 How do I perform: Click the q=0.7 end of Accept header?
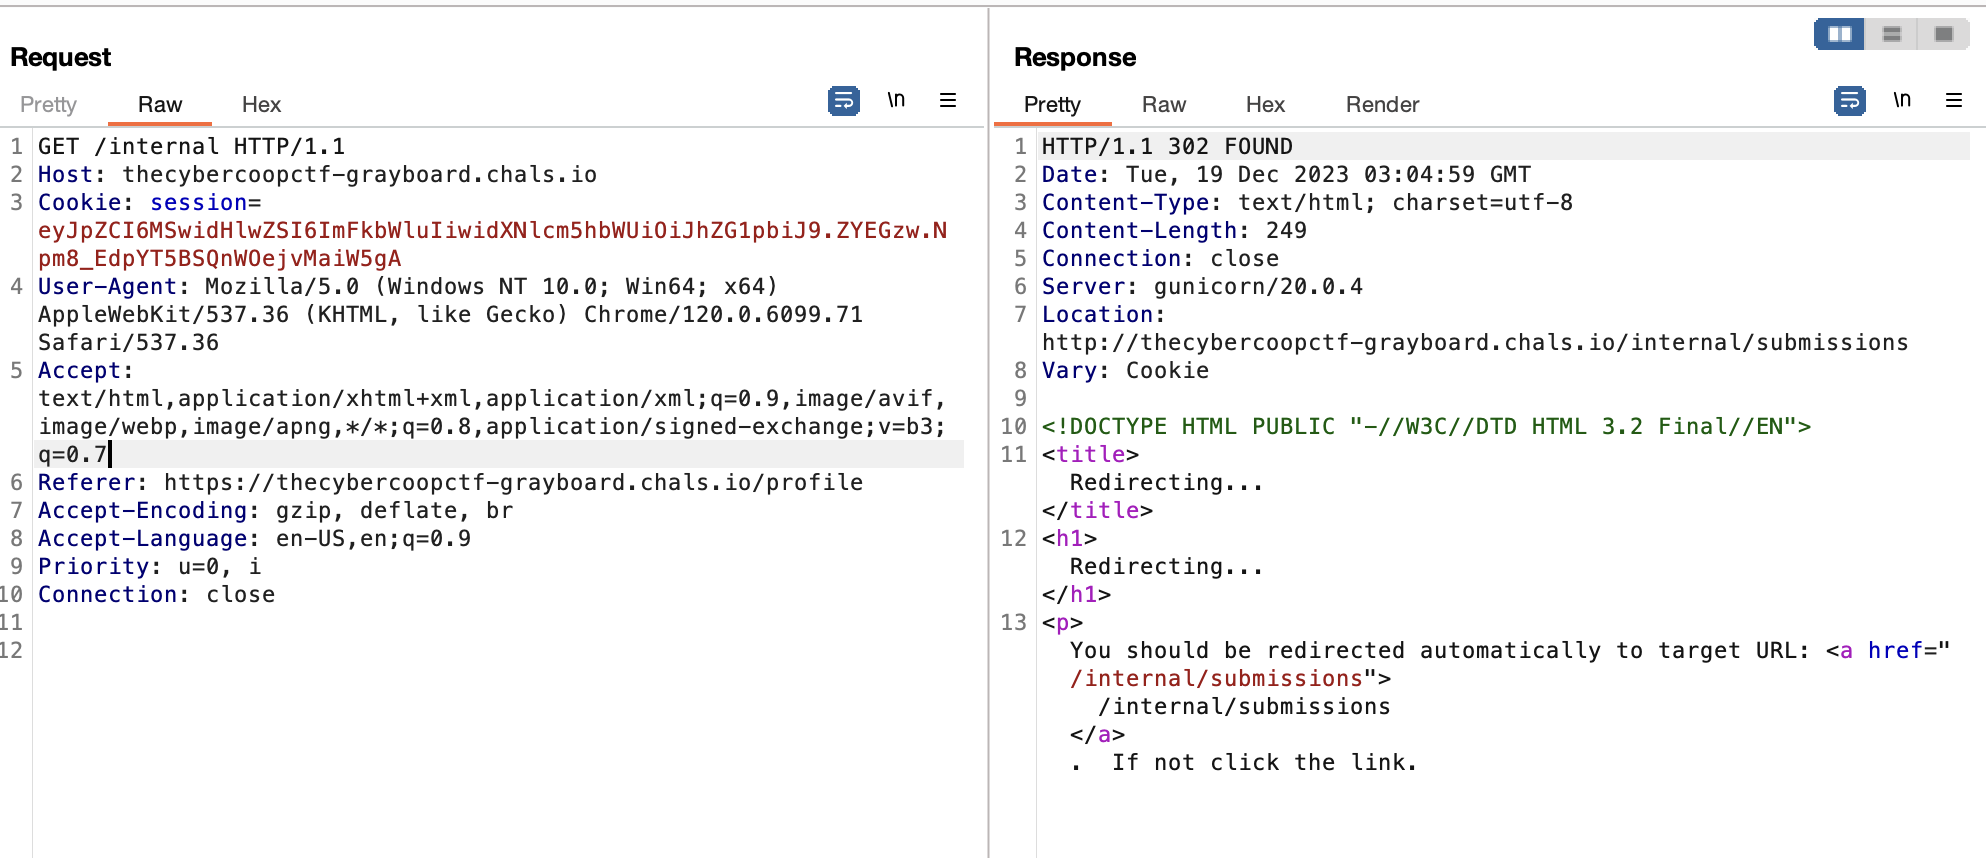pos(72,454)
